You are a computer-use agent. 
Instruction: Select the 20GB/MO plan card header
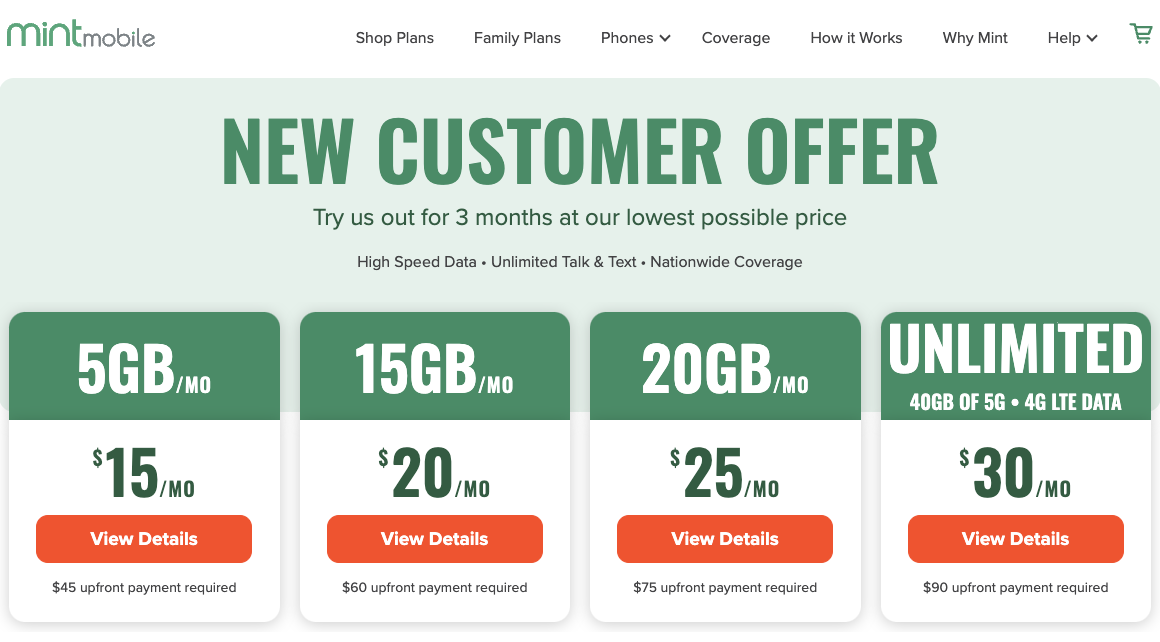click(x=725, y=368)
